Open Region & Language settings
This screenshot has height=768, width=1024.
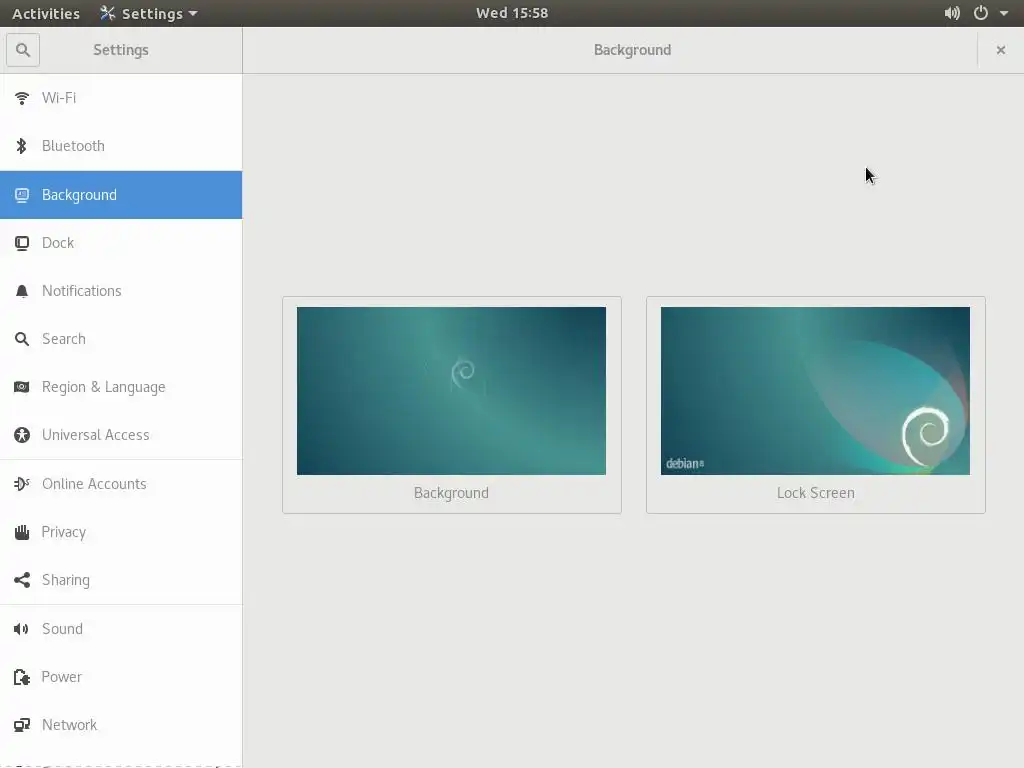[x=121, y=387]
